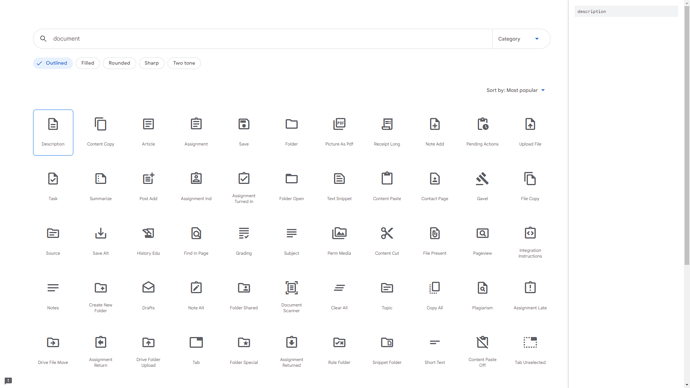Select the Content Cut scissors icon

coord(387,233)
